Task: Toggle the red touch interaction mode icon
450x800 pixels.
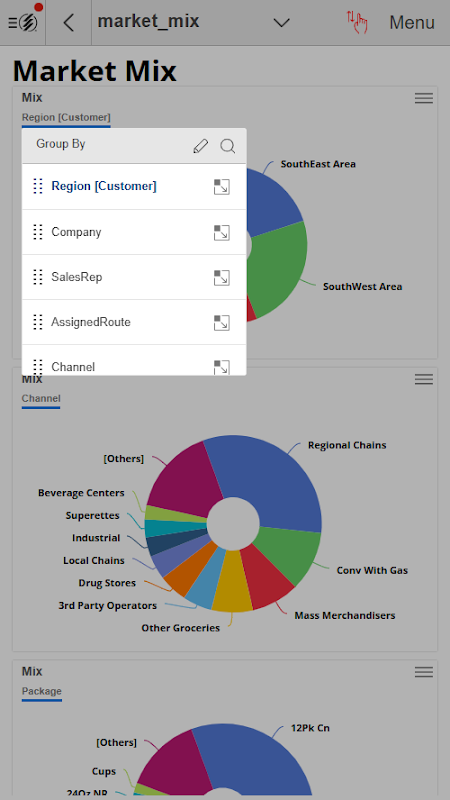Action: point(357,22)
